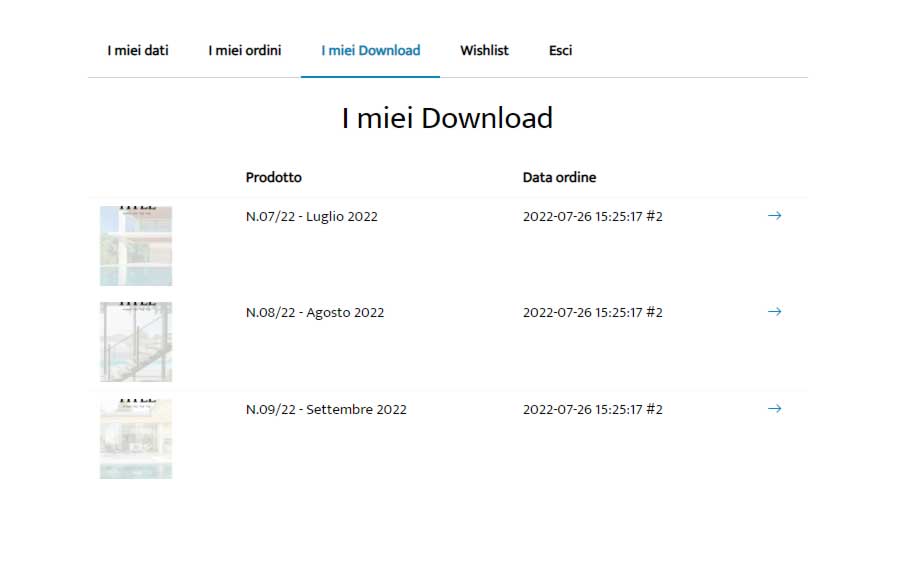
Task: Go to the Wishlist tab
Action: [484, 50]
